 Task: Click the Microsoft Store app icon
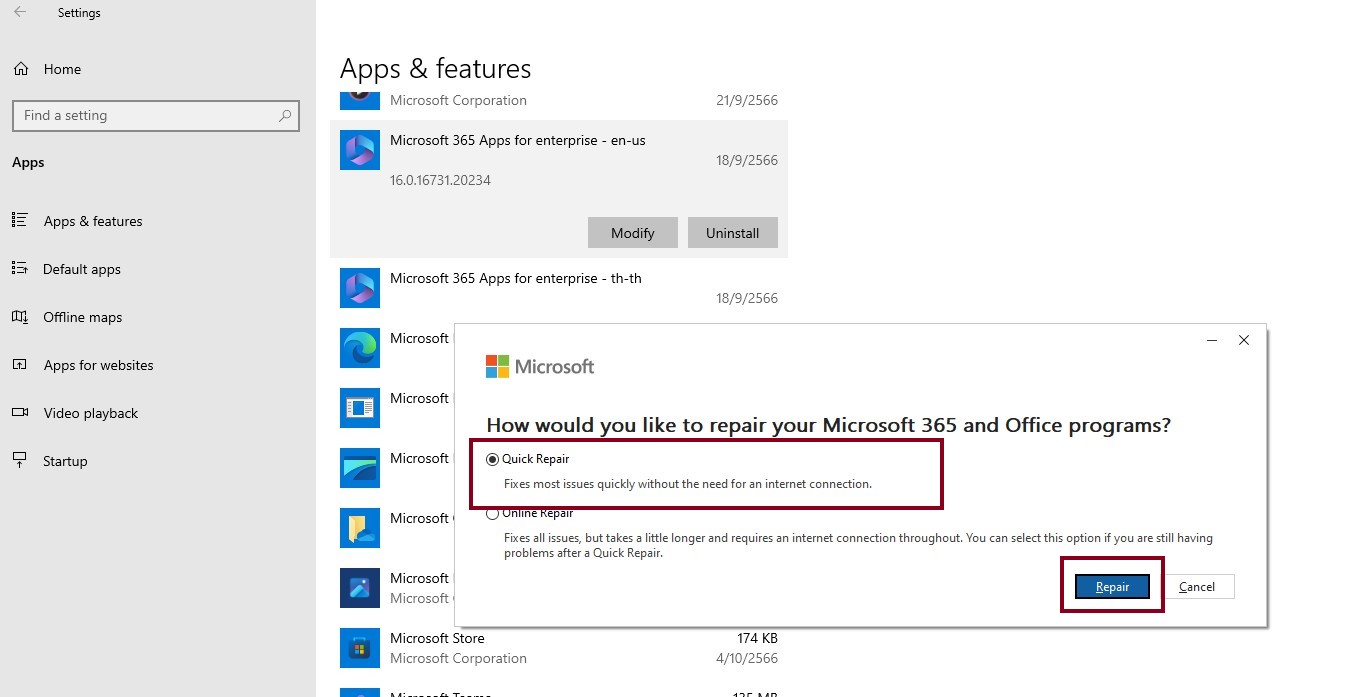tap(359, 648)
